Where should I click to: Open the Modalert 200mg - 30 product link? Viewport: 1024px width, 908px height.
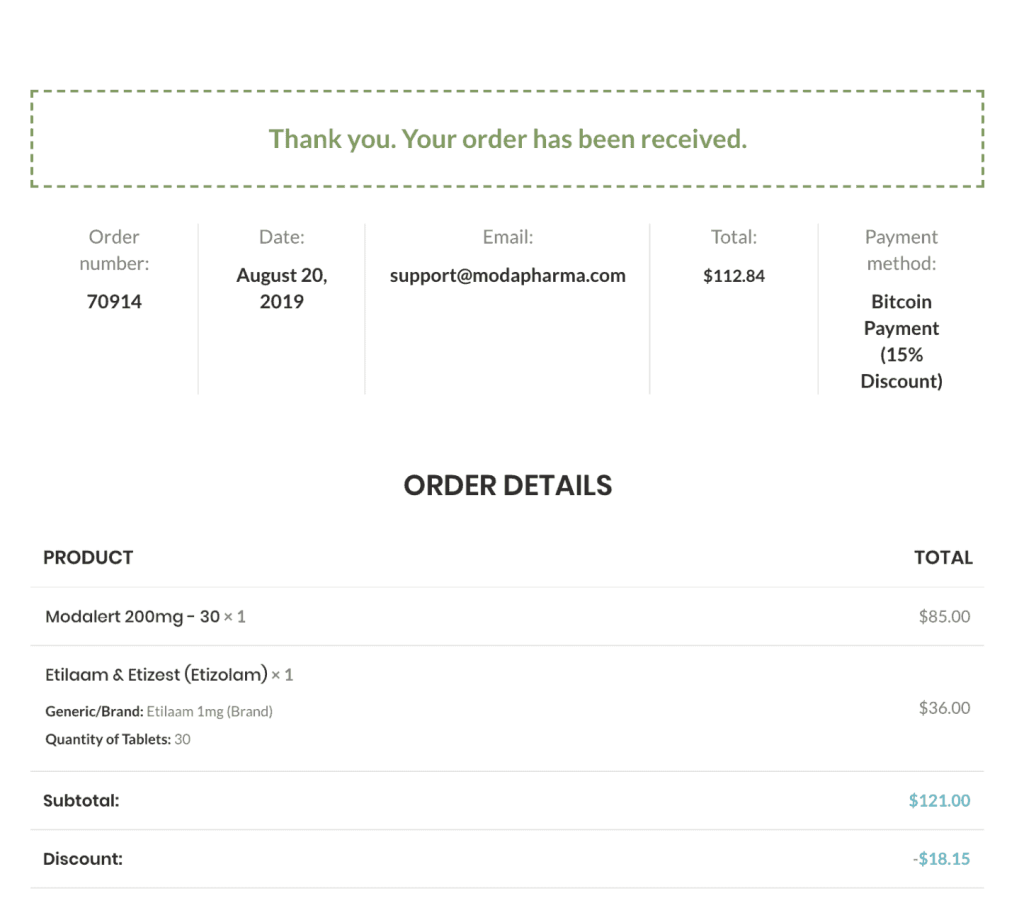(x=132, y=617)
